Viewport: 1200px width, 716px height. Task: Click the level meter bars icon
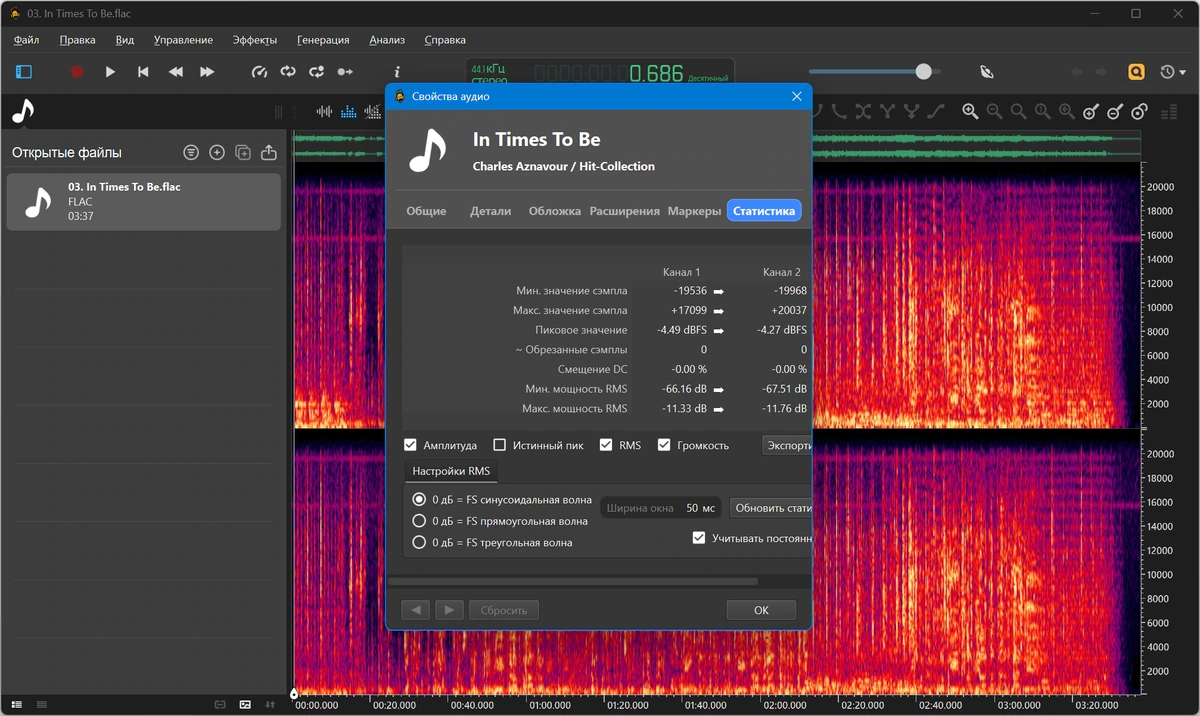1170,112
